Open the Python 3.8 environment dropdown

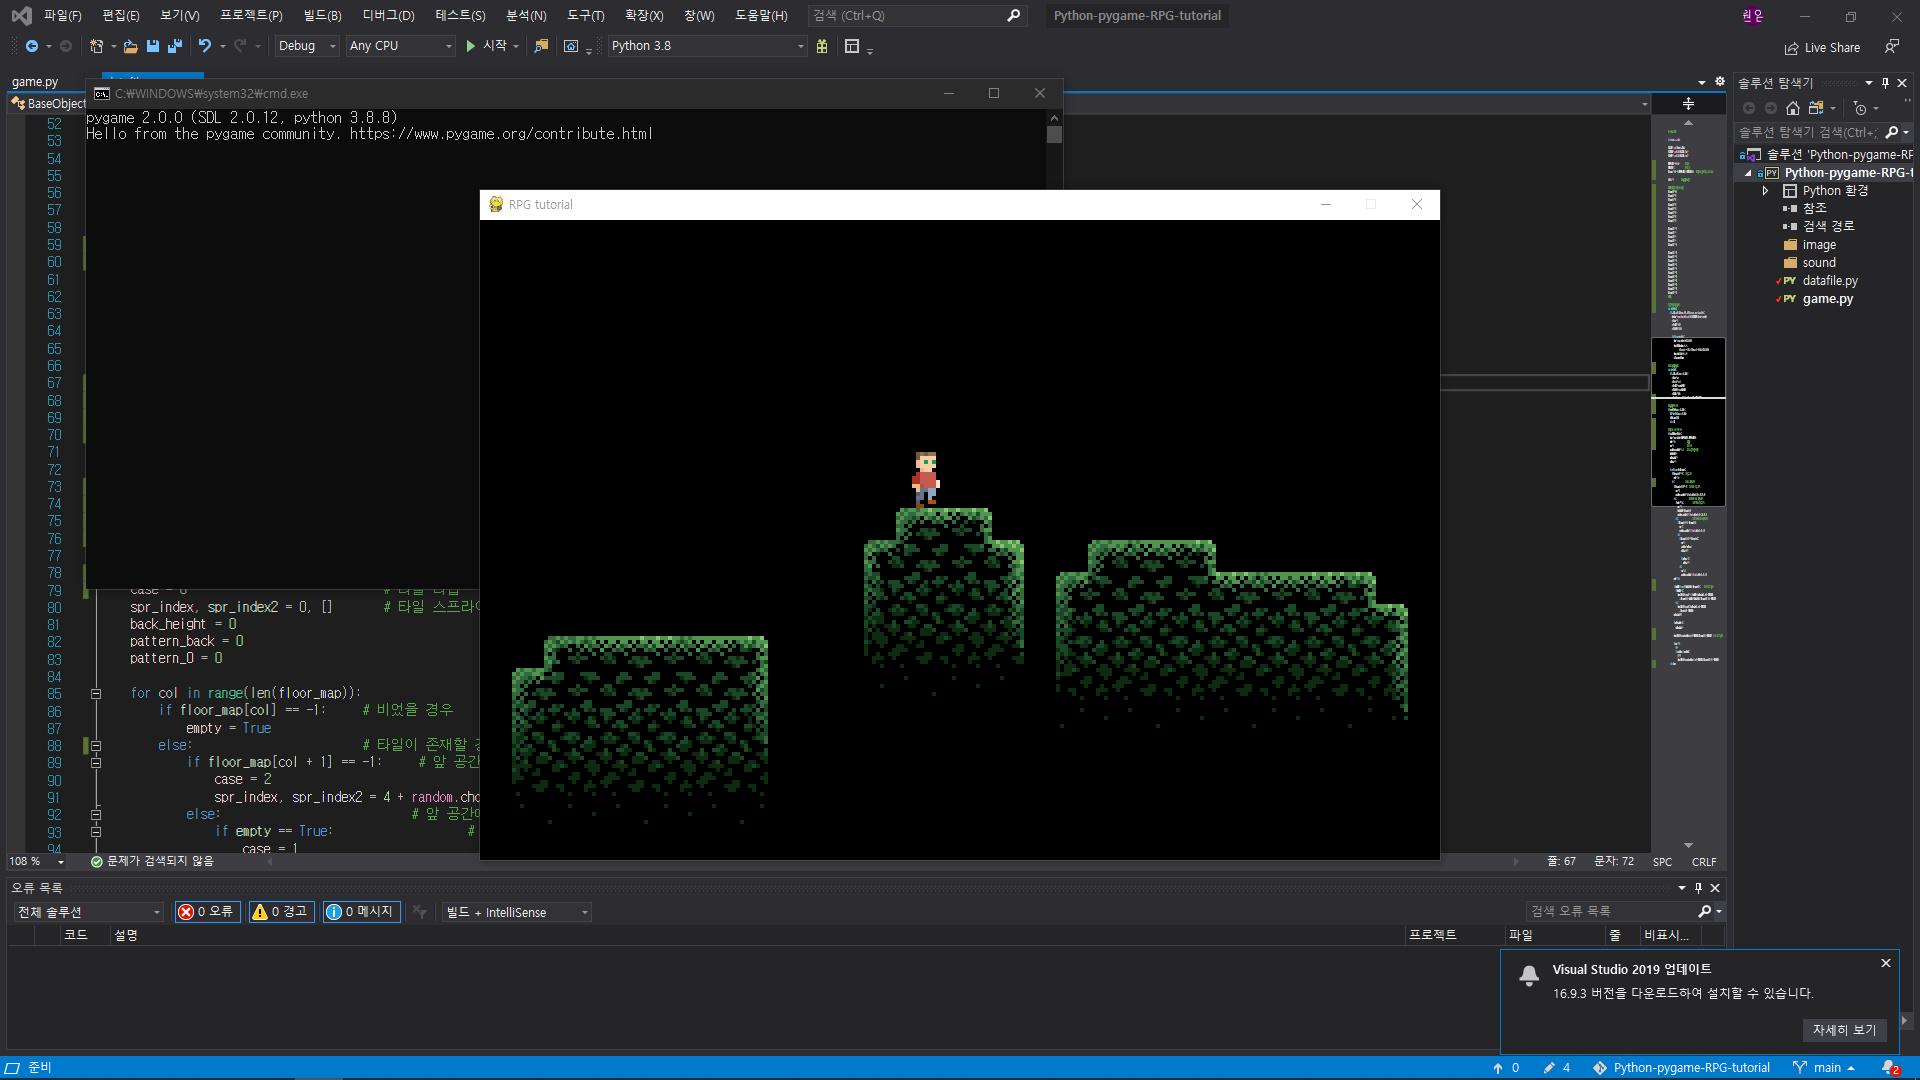(x=706, y=46)
